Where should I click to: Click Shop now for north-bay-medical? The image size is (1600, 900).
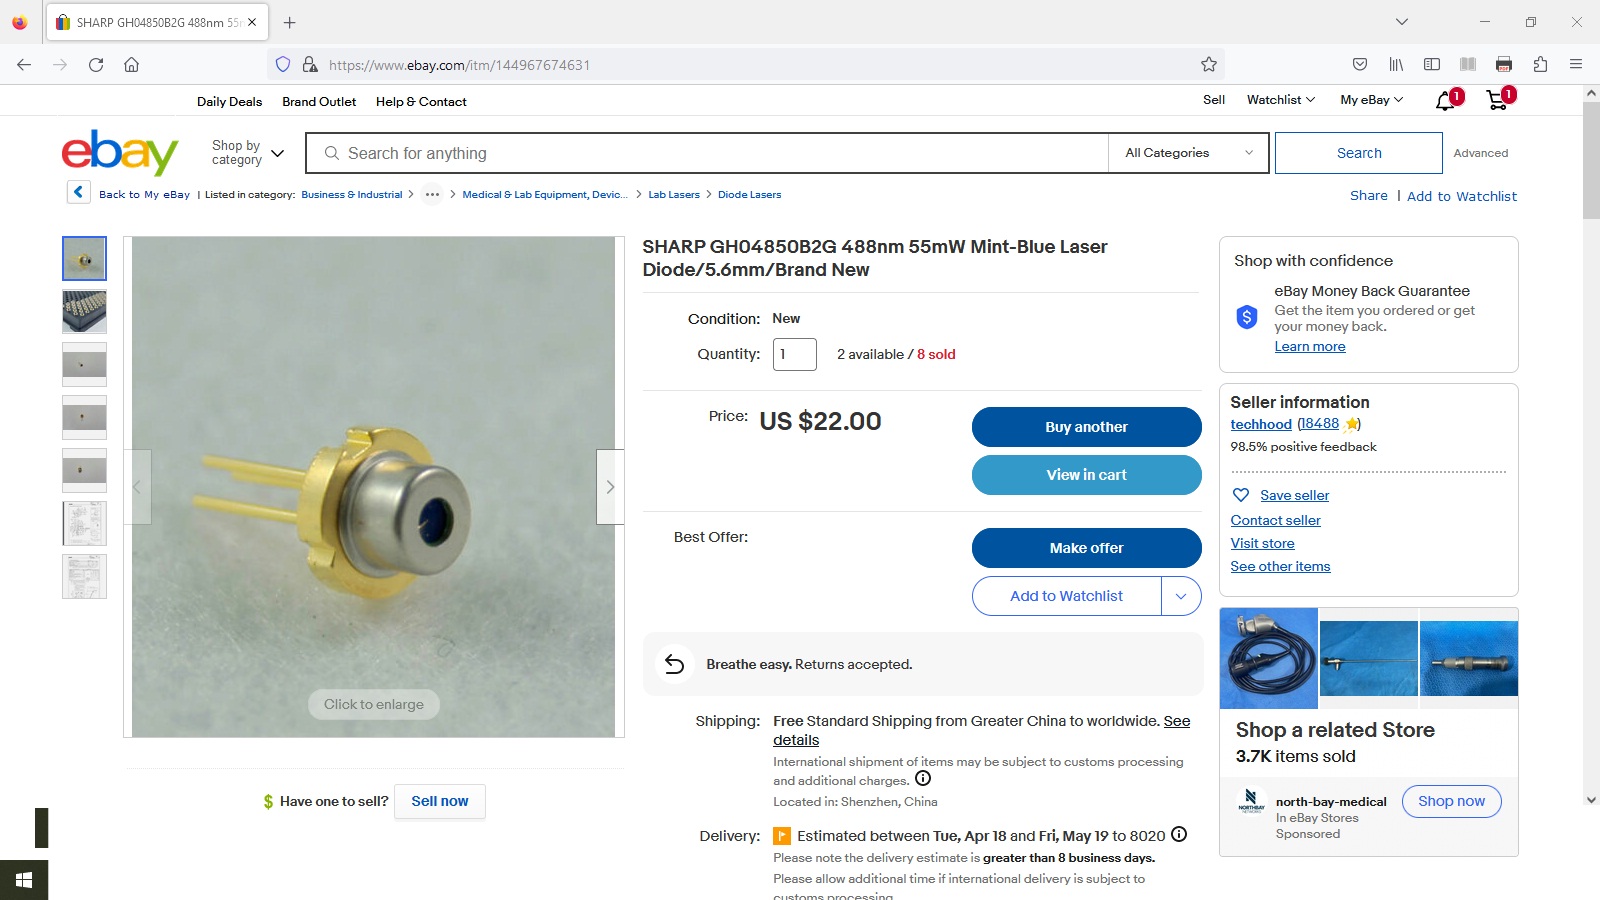[x=1451, y=801]
